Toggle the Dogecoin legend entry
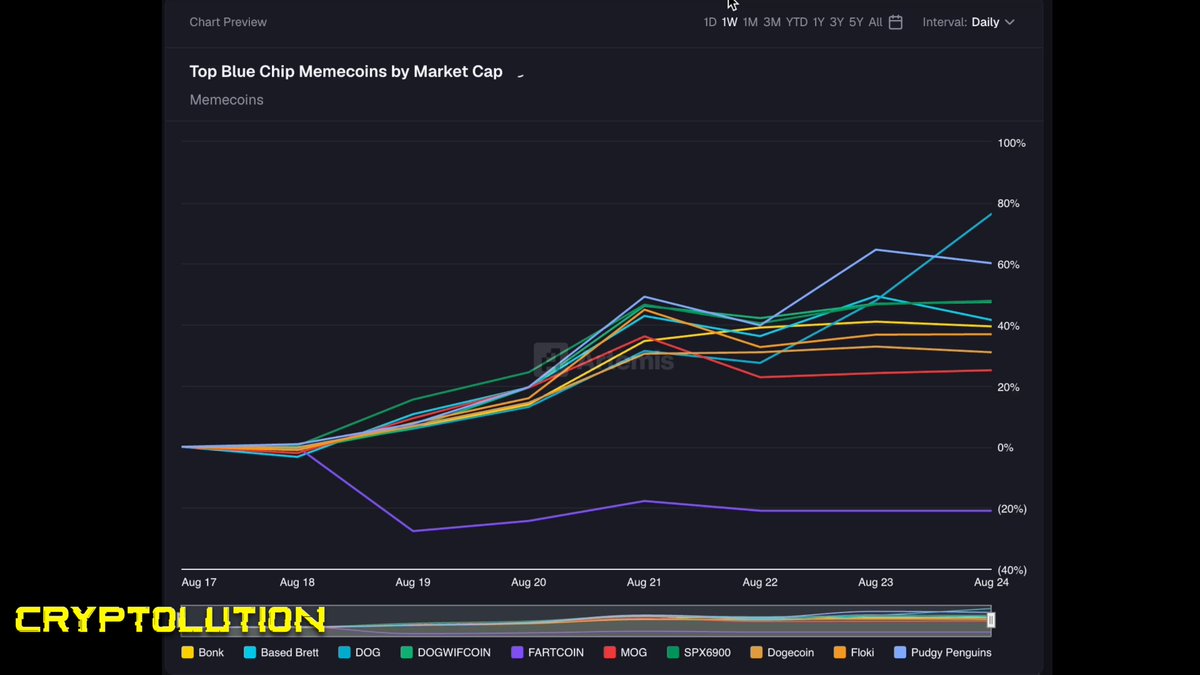This screenshot has width=1200, height=675. (x=781, y=653)
